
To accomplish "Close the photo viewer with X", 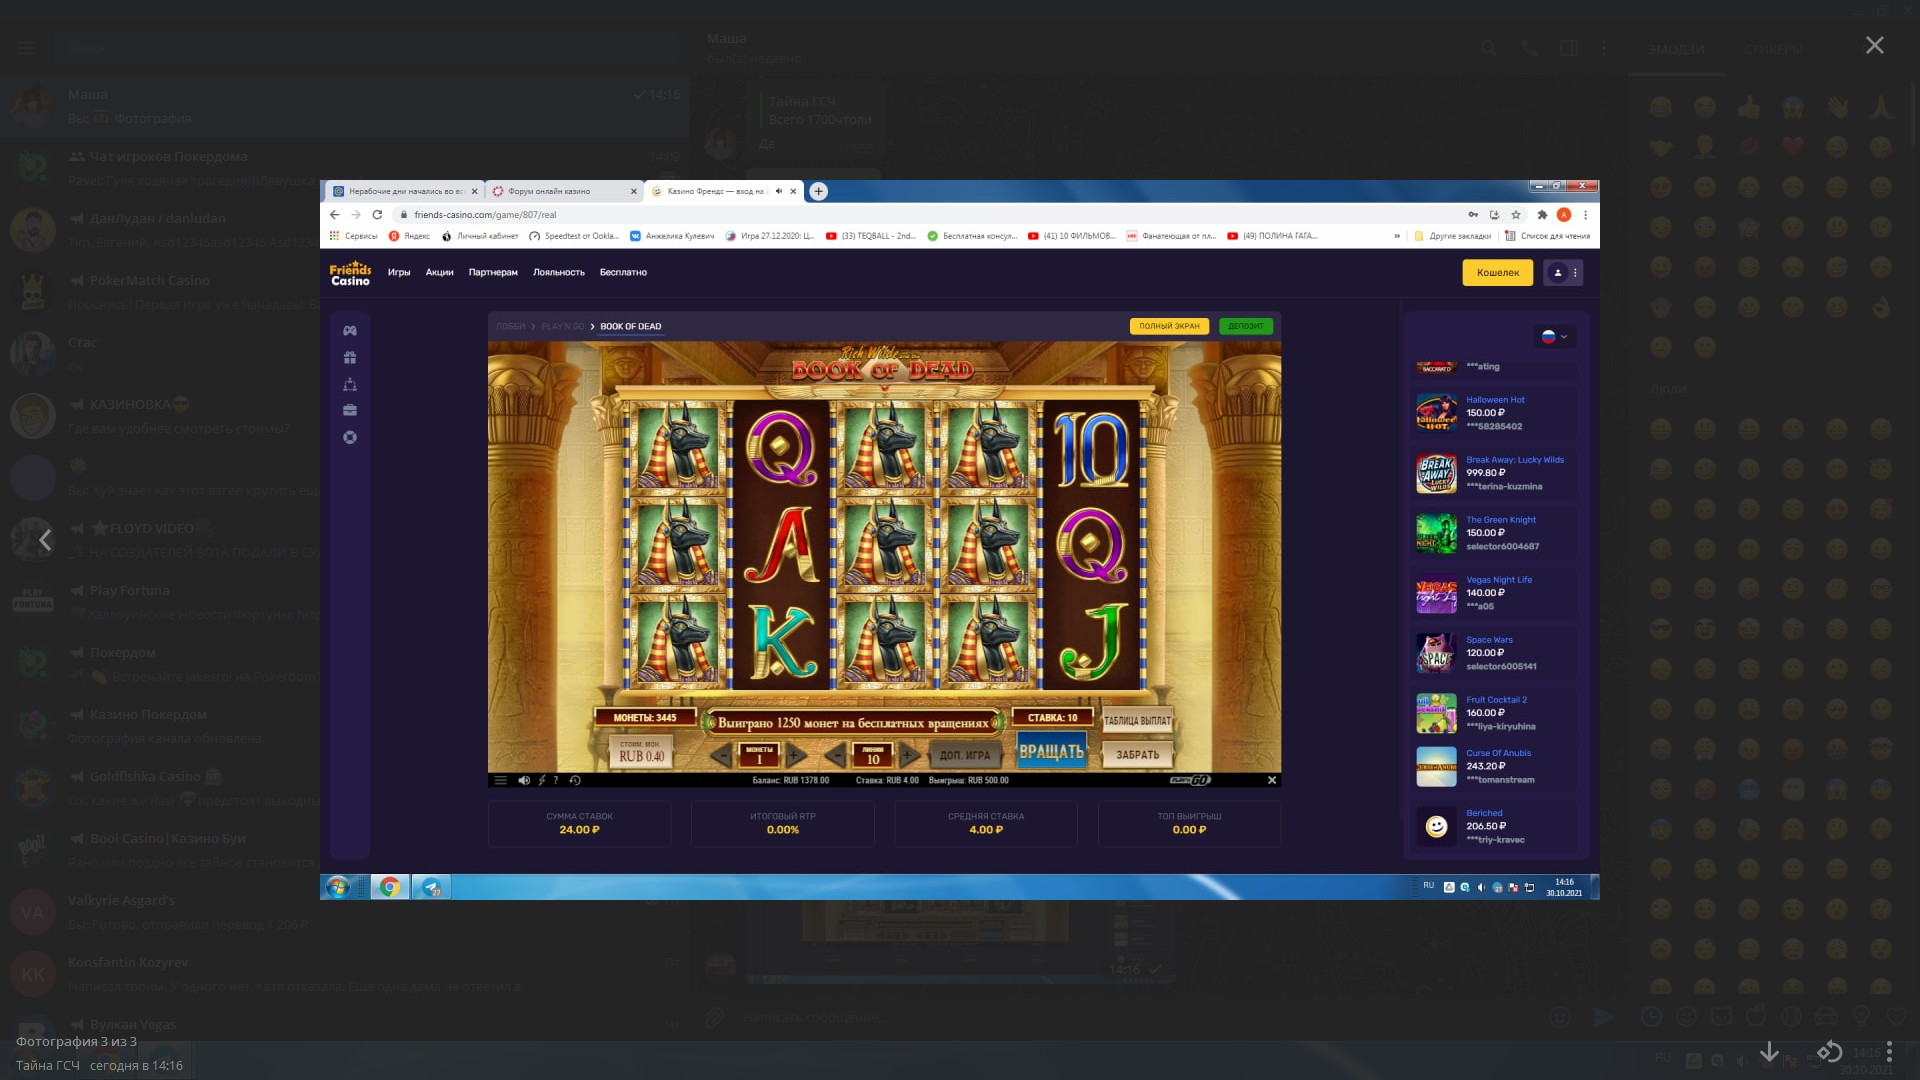I will point(1874,45).
